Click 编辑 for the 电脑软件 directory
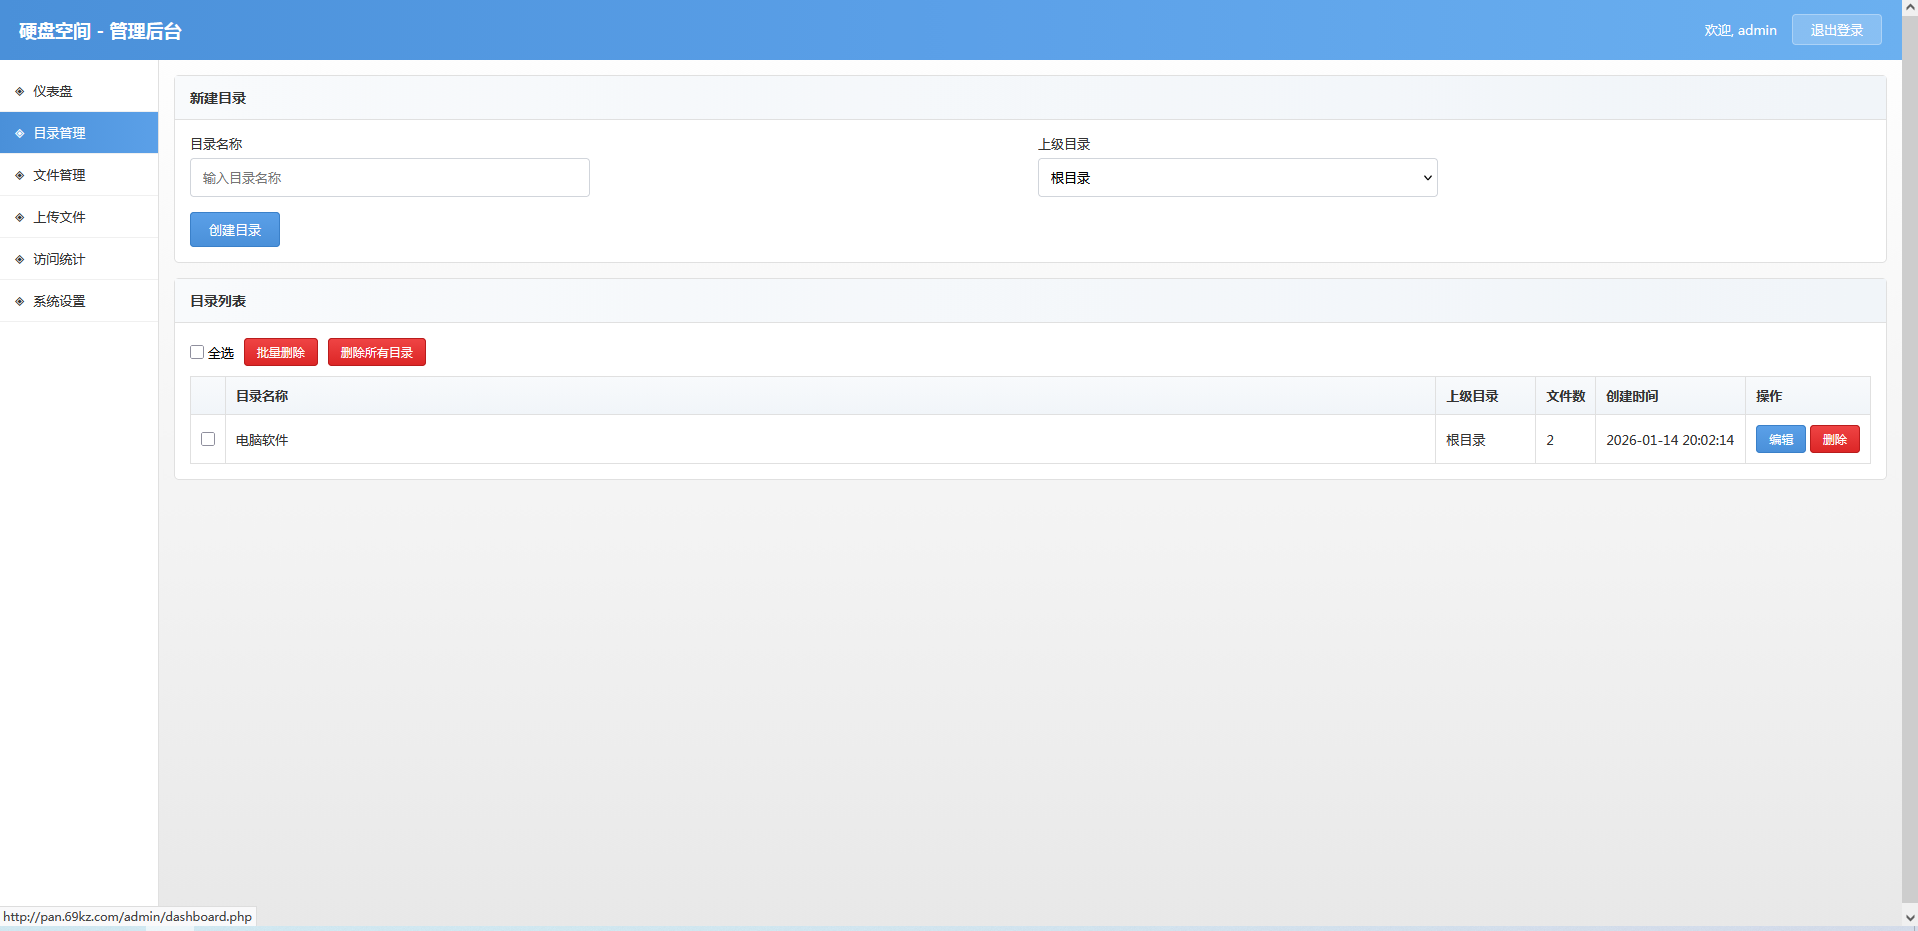The width and height of the screenshot is (1918, 931). tap(1780, 439)
